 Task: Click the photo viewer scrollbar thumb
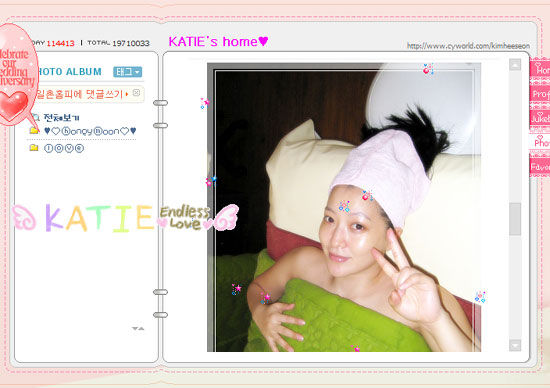click(x=515, y=219)
